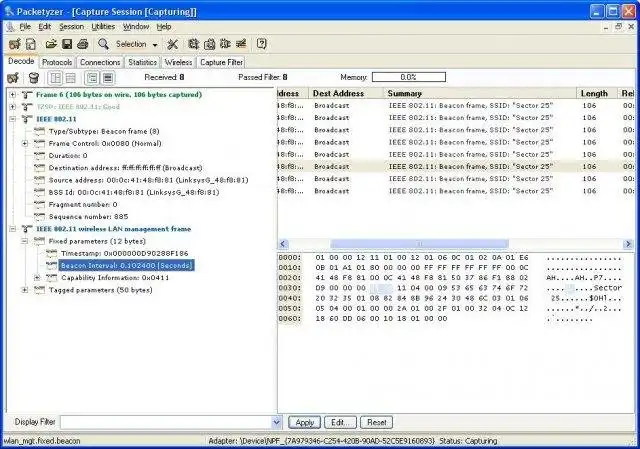The width and height of the screenshot is (640, 449).
Task: Open the Display Filter dropdown arrow
Action: tap(277, 422)
